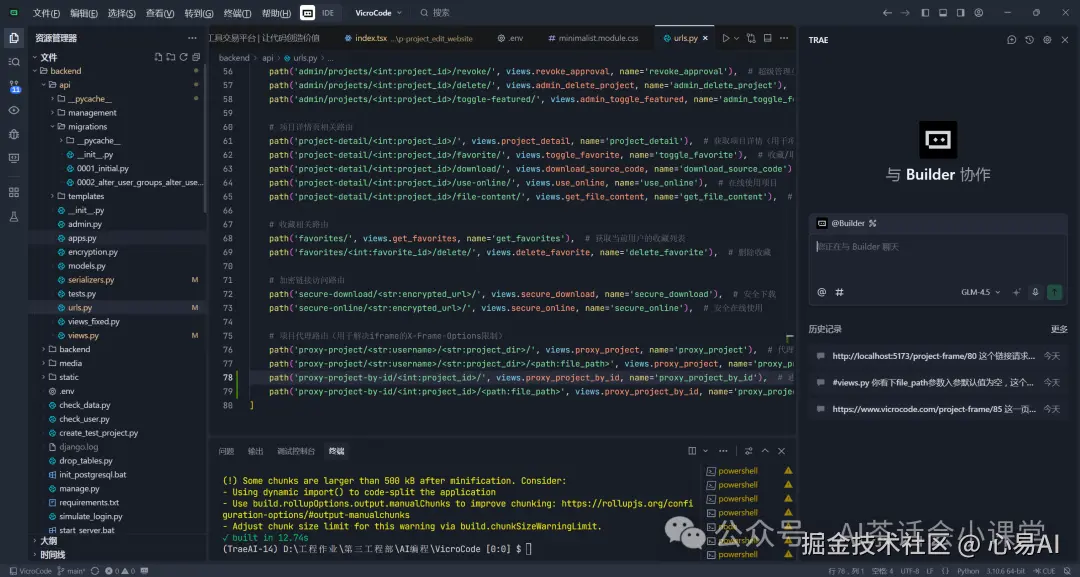Image resolution: width=1080 pixels, height=577 pixels.
Task: Open requirements.txt in file tree
Action: click(88, 503)
